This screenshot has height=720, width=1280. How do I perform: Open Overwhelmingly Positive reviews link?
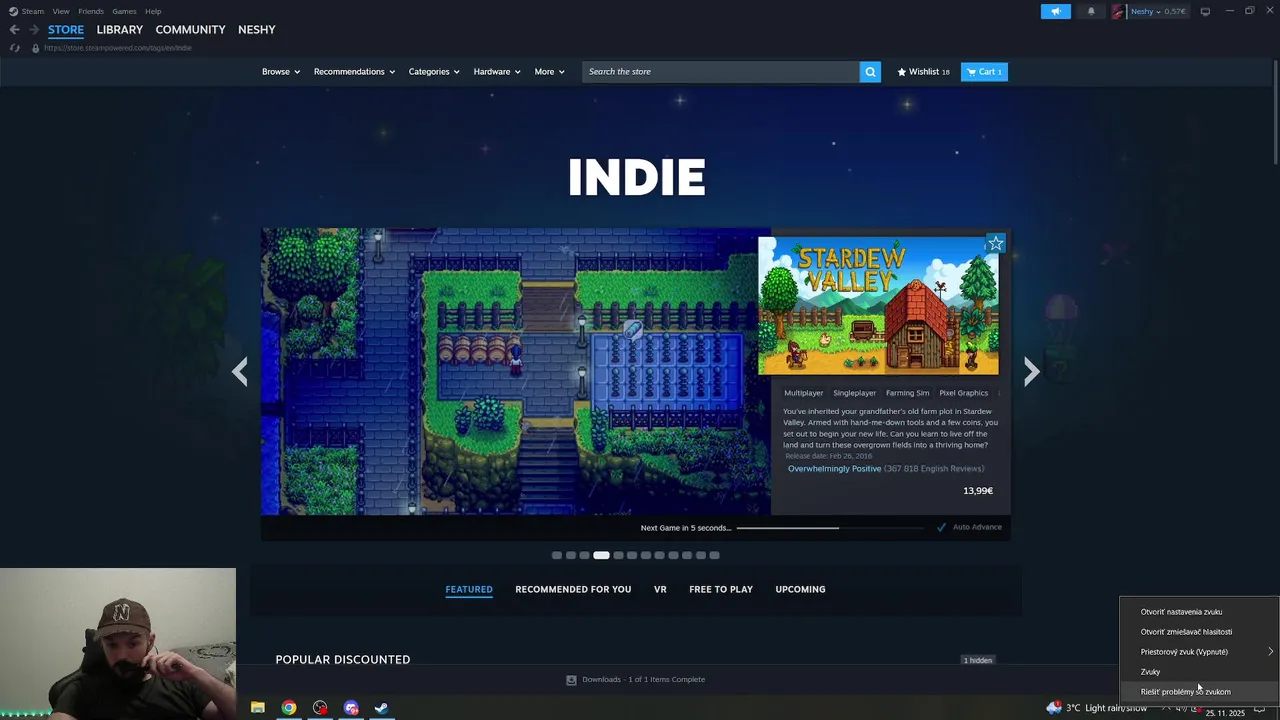[834, 469]
